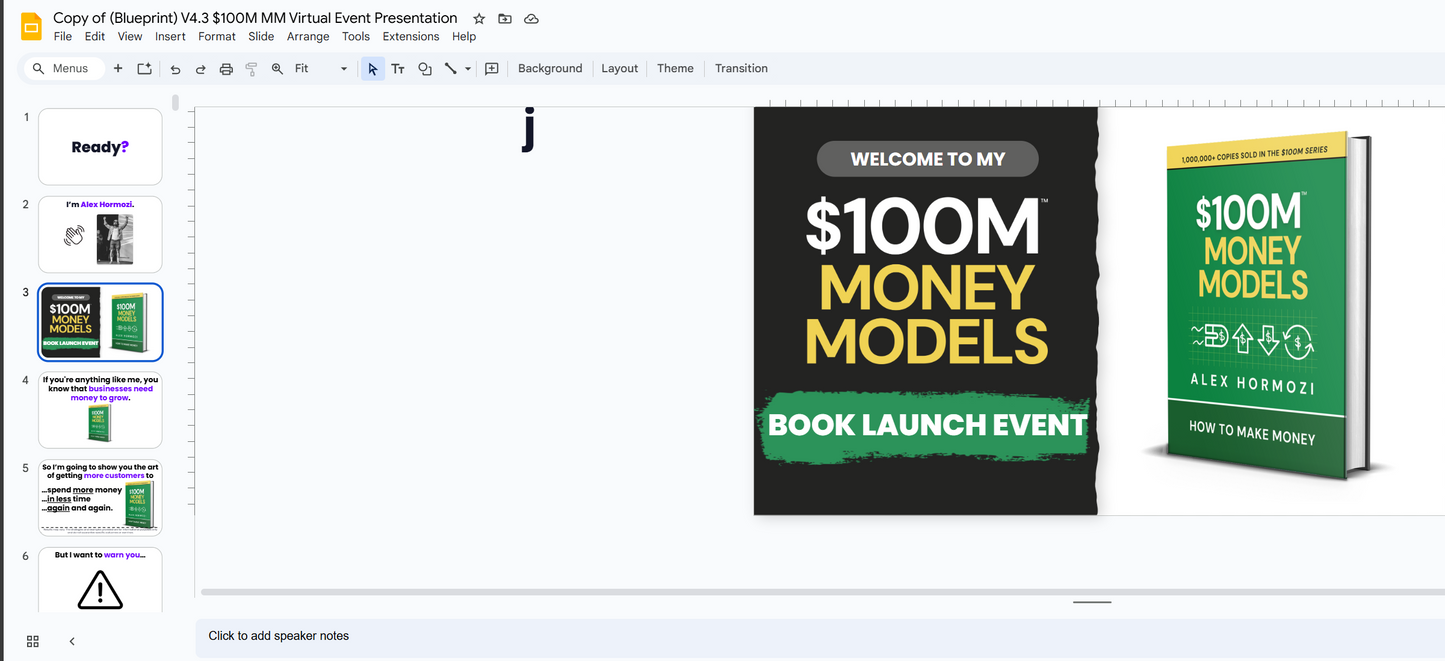Open the Shape tool
This screenshot has height=661, width=1445.
pos(424,68)
